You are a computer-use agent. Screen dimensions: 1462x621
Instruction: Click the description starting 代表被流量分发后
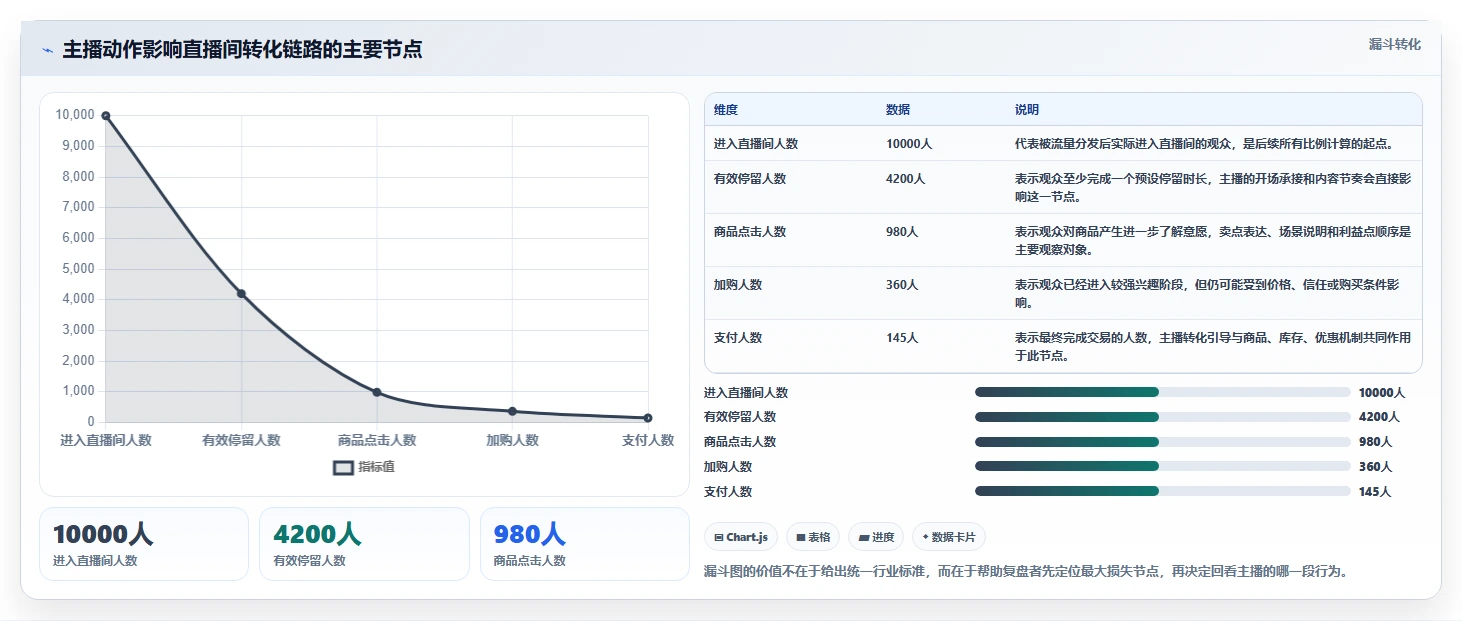tap(1204, 144)
